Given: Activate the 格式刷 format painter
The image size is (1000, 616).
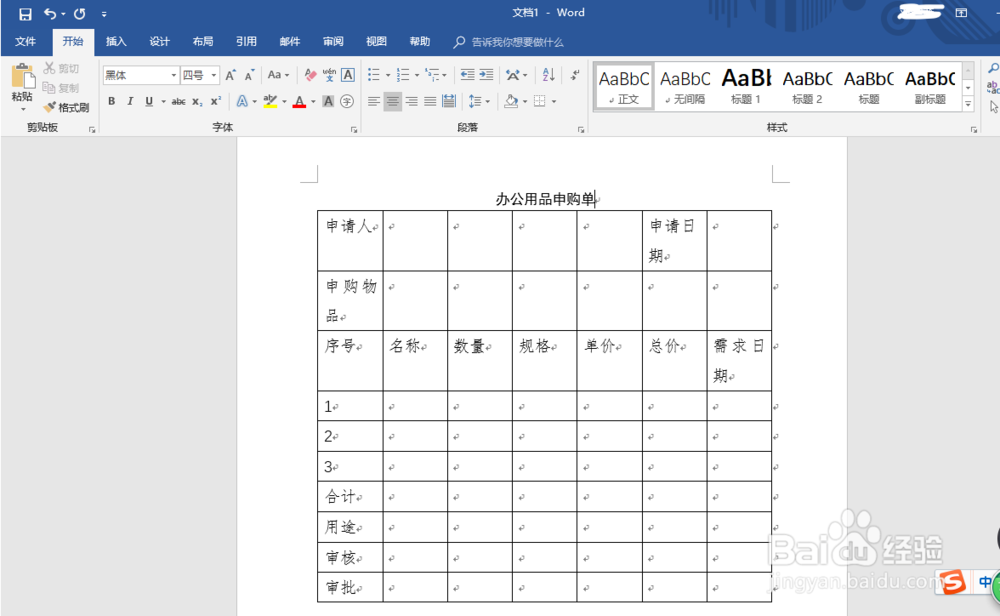Looking at the screenshot, I should (x=68, y=107).
